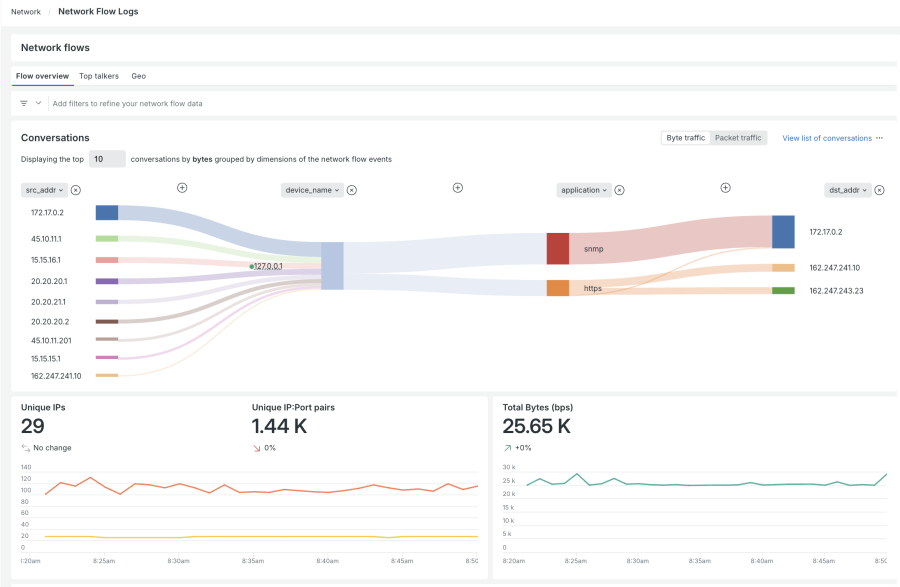Image resolution: width=900 pixels, height=587 pixels.
Task: Click destination label 162.247.243.23
Action: [x=836, y=291]
